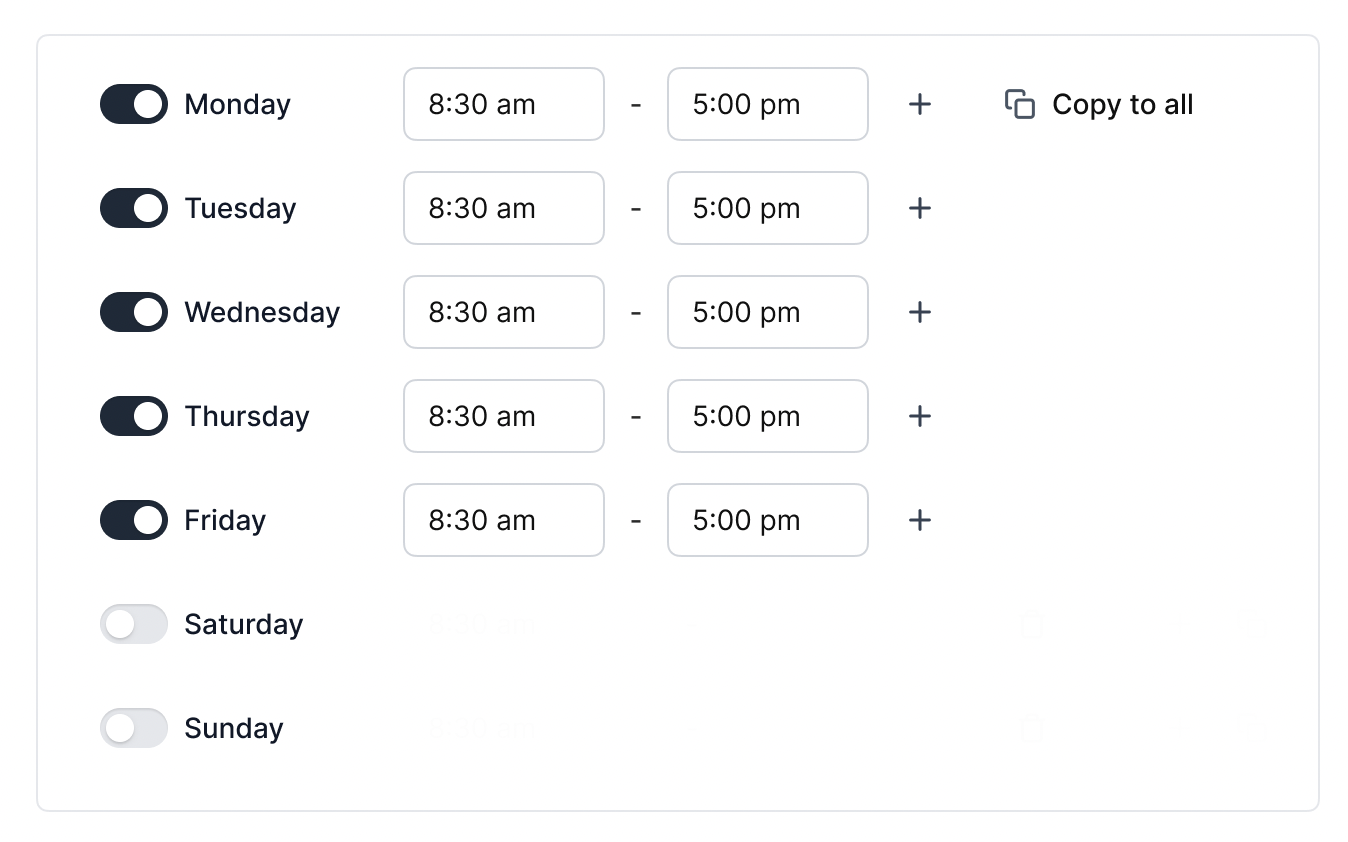Click Copy to all
The image size is (1348, 842).
(x=1122, y=104)
